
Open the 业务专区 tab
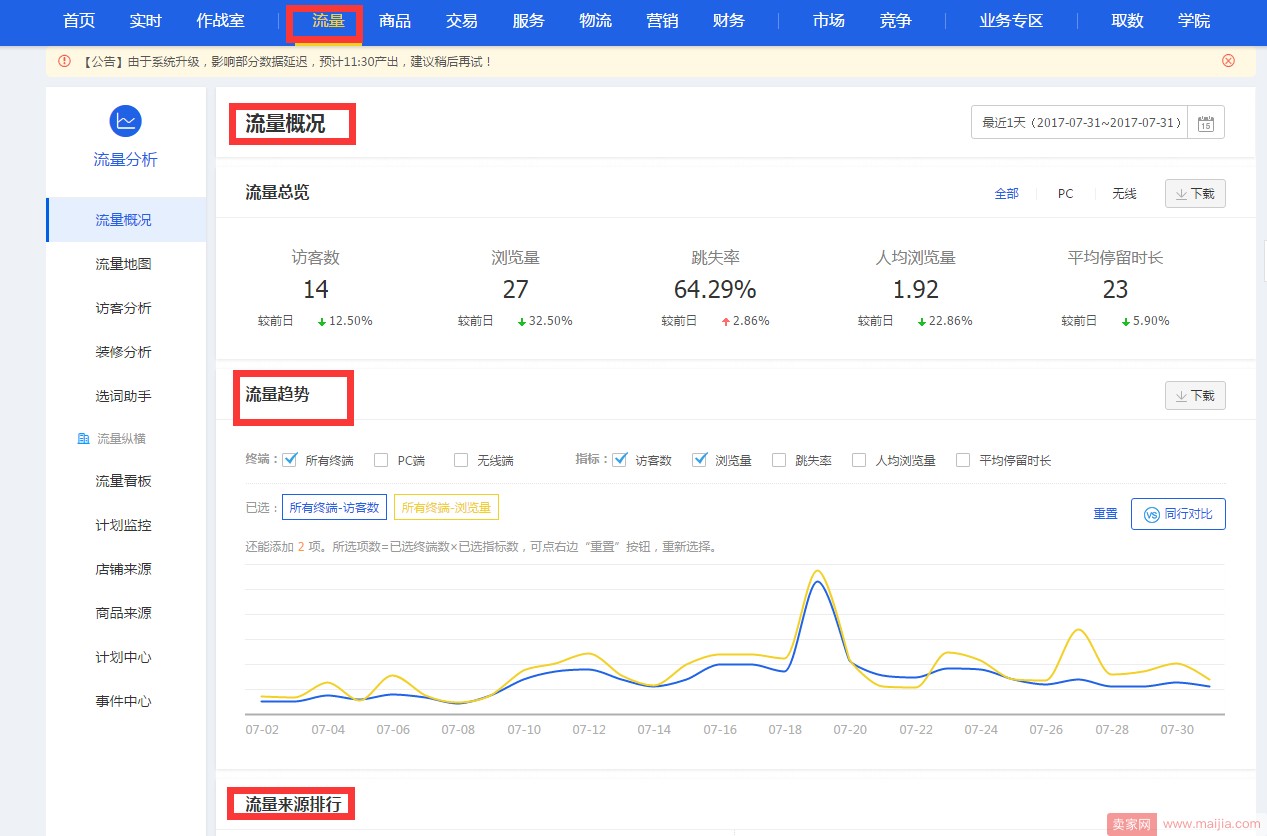(1012, 21)
